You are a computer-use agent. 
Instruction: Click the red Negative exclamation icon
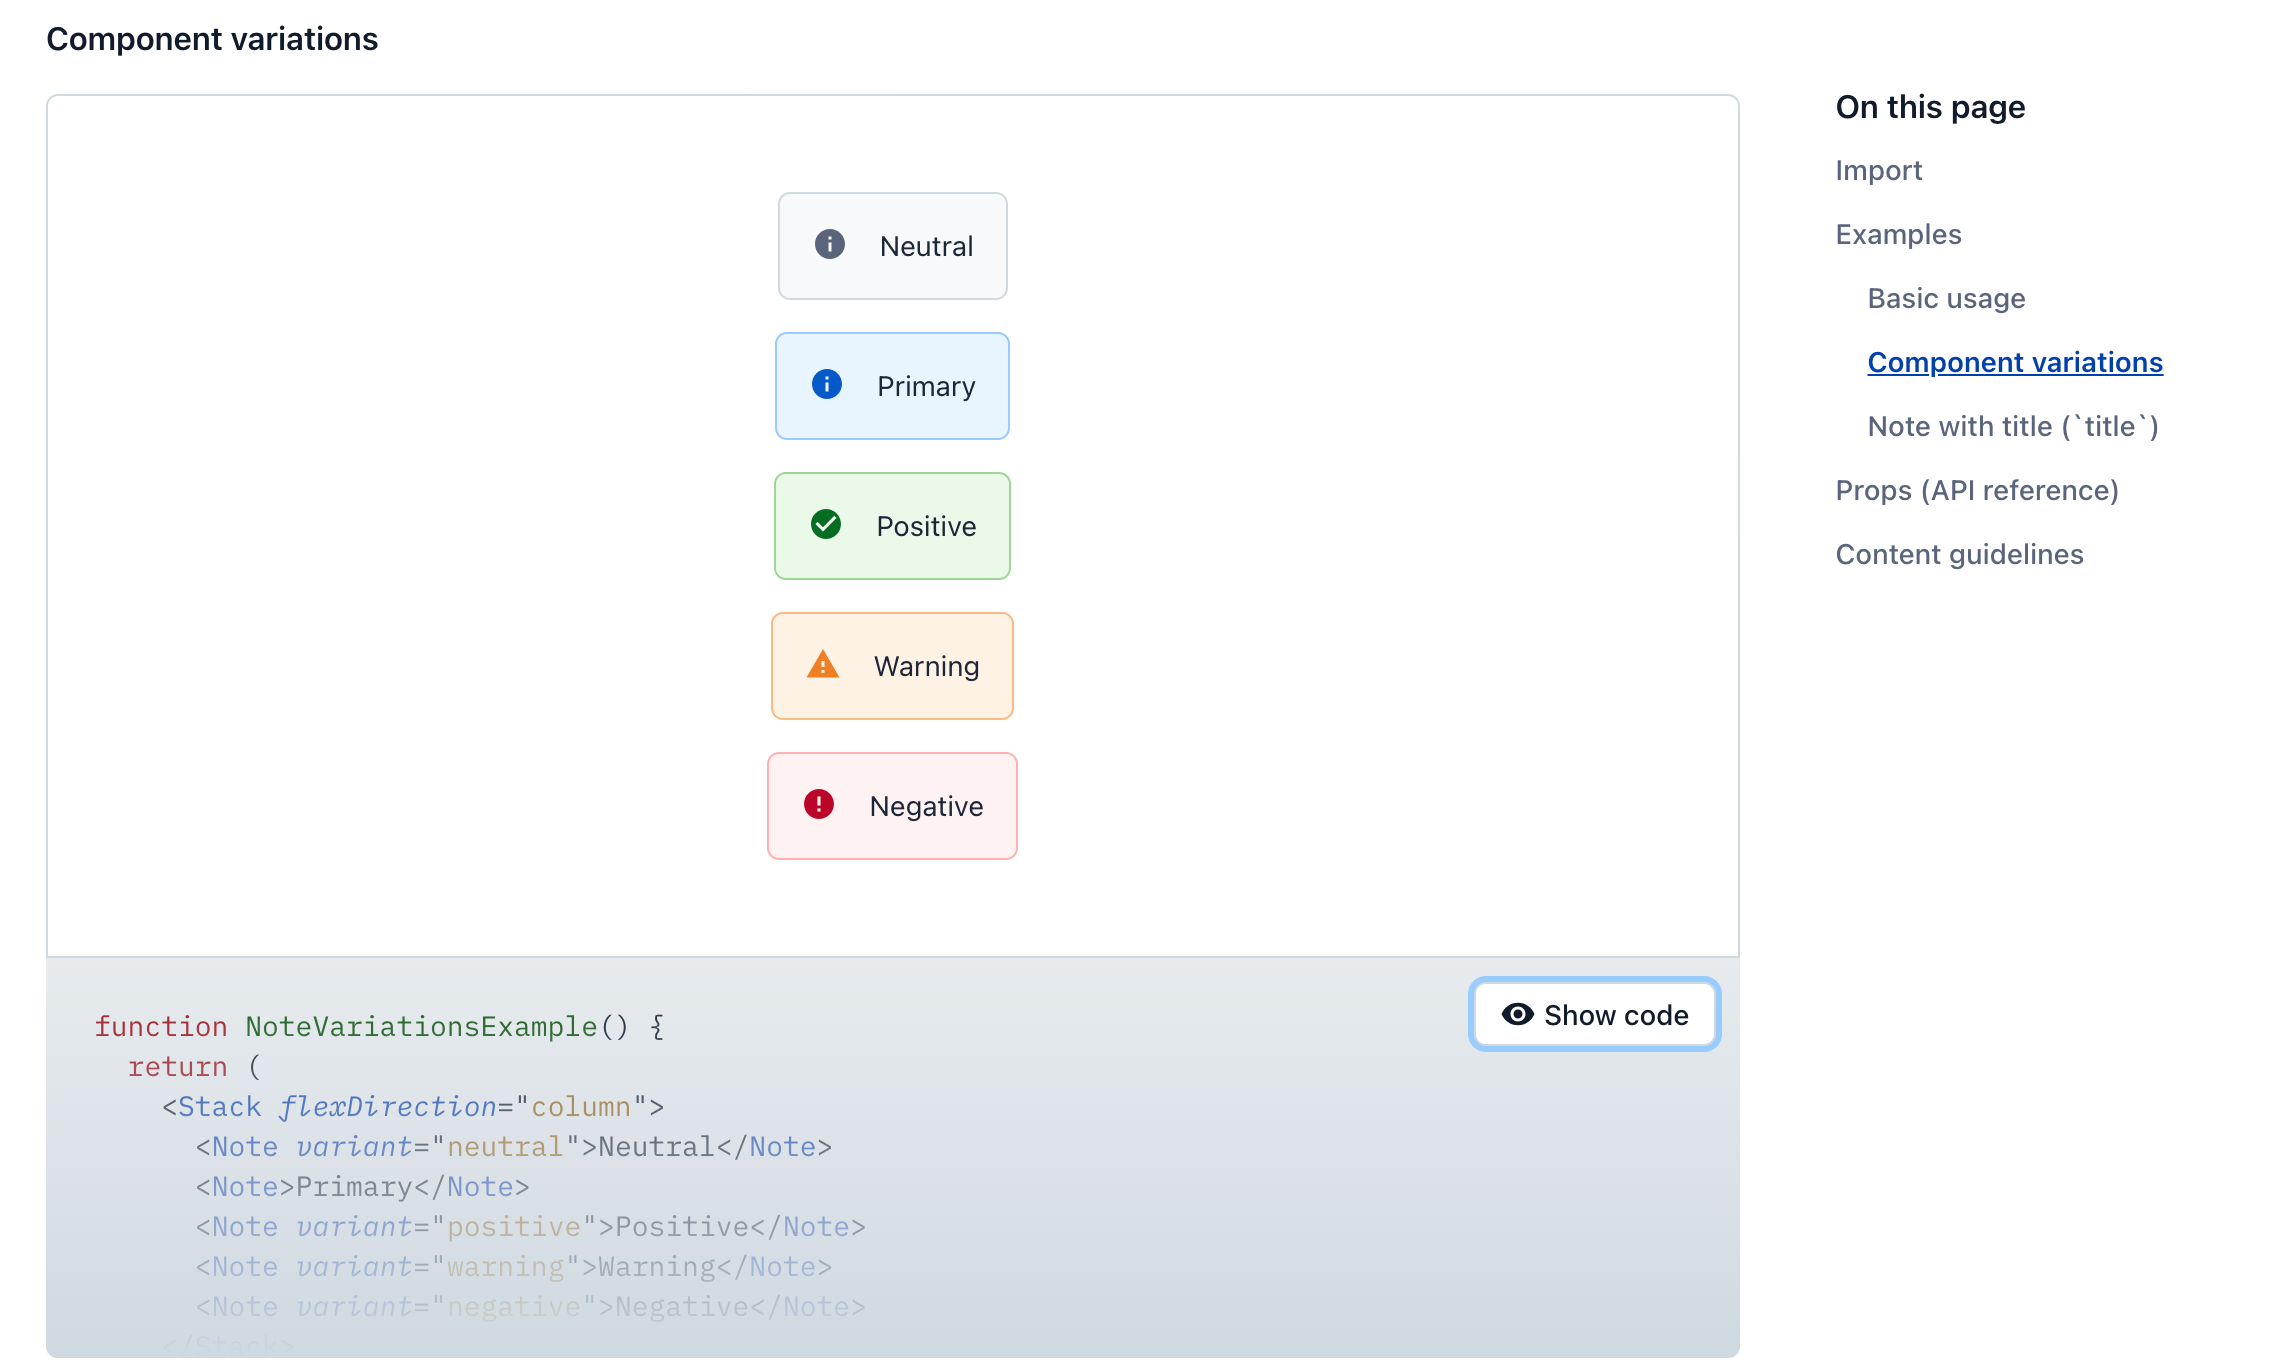coord(818,804)
